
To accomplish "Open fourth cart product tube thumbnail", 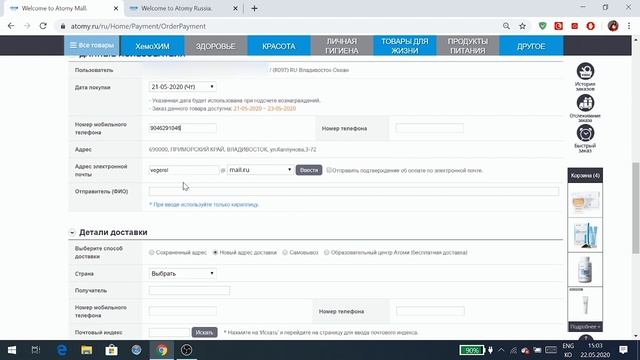I will pyautogui.click(x=585, y=304).
